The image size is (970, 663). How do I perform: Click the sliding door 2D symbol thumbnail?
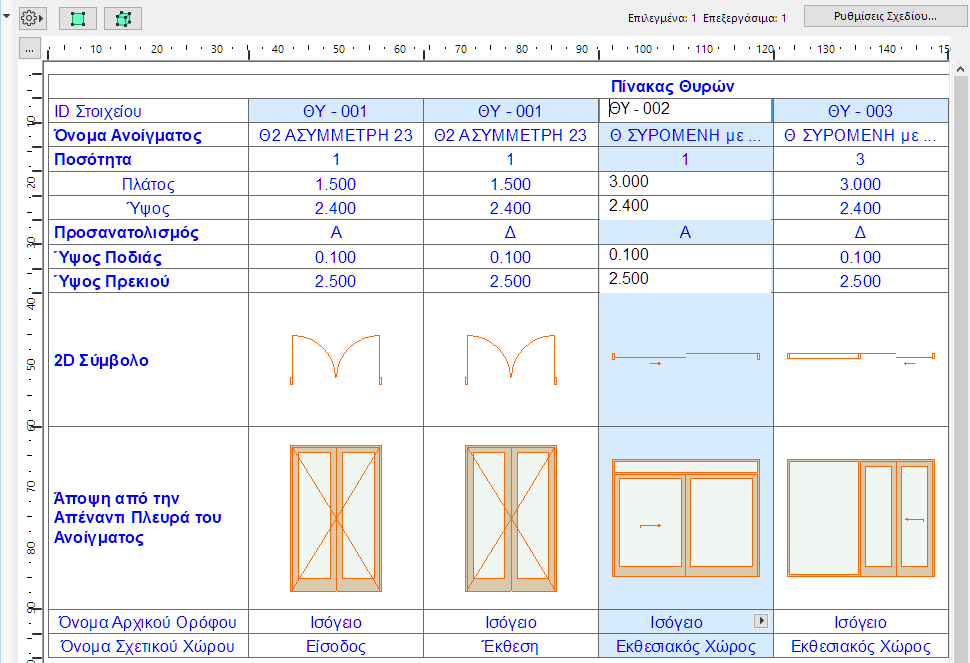pyautogui.click(x=684, y=358)
